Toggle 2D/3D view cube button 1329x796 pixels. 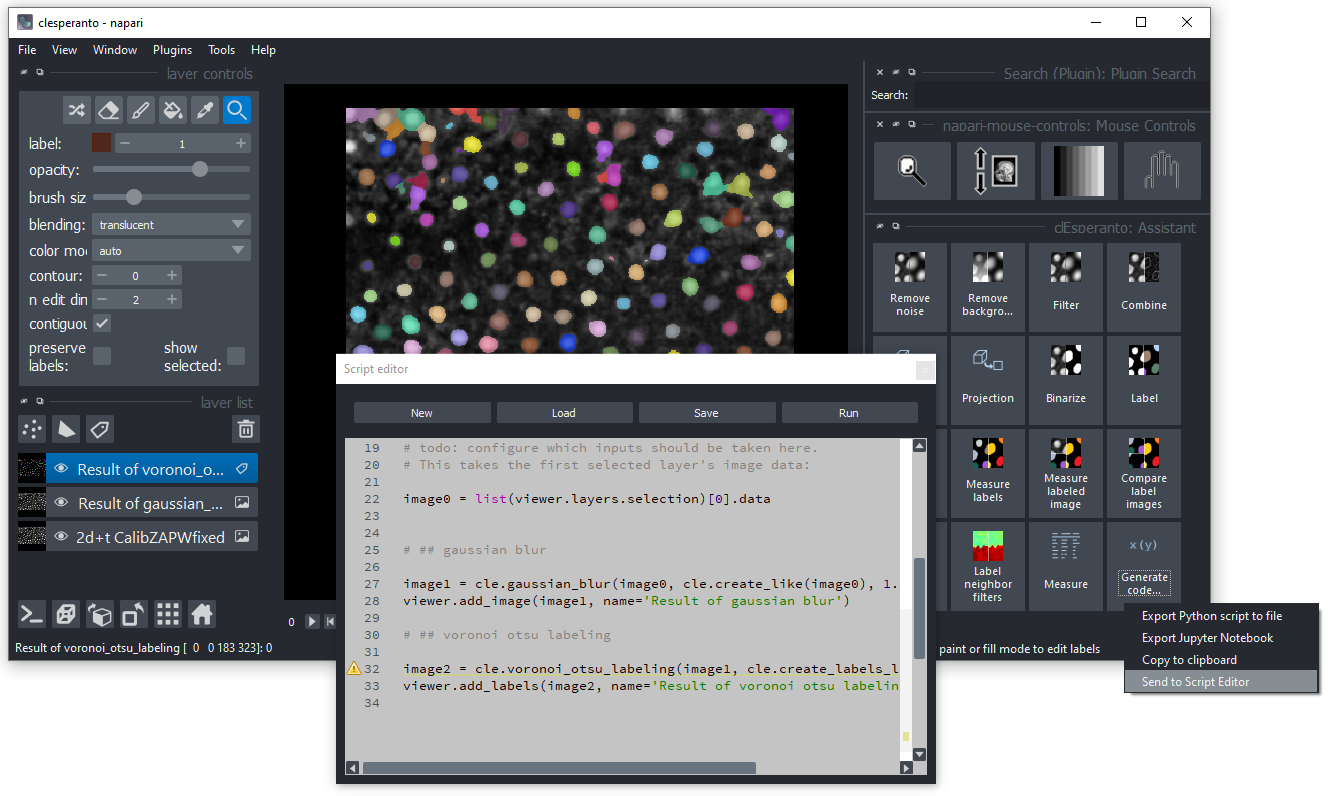click(x=66, y=614)
